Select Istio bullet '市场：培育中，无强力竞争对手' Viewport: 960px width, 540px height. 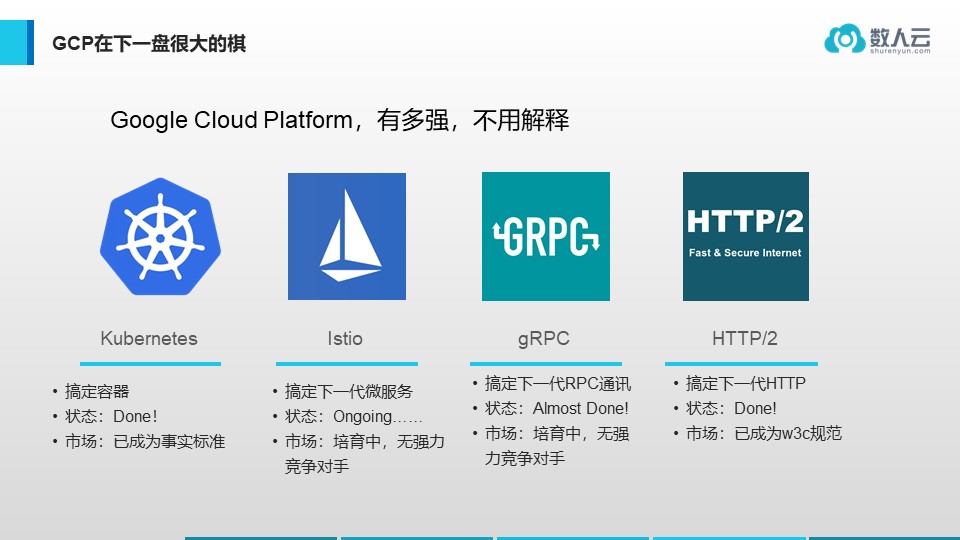[x=364, y=454]
